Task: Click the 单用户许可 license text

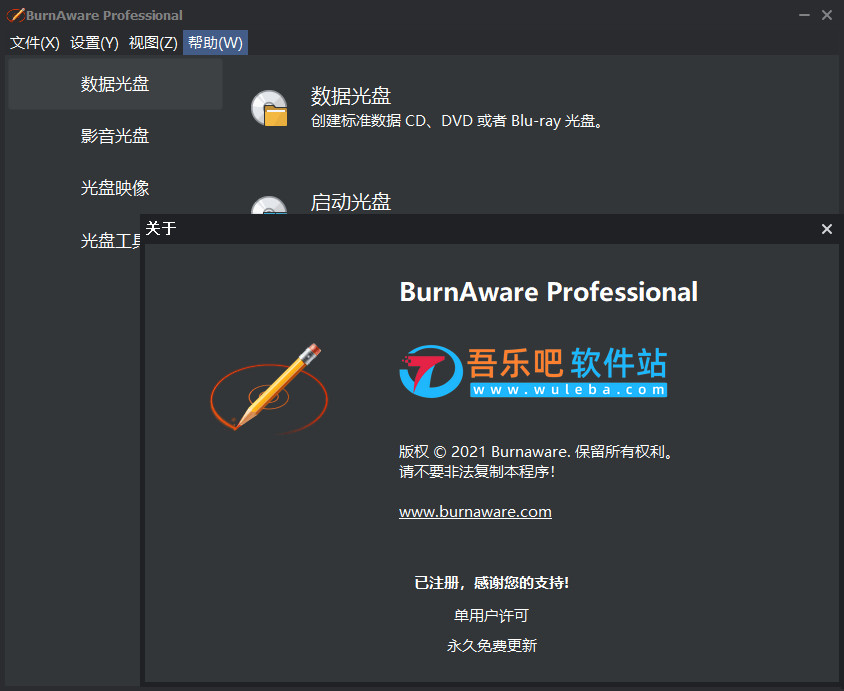Action: 491,615
